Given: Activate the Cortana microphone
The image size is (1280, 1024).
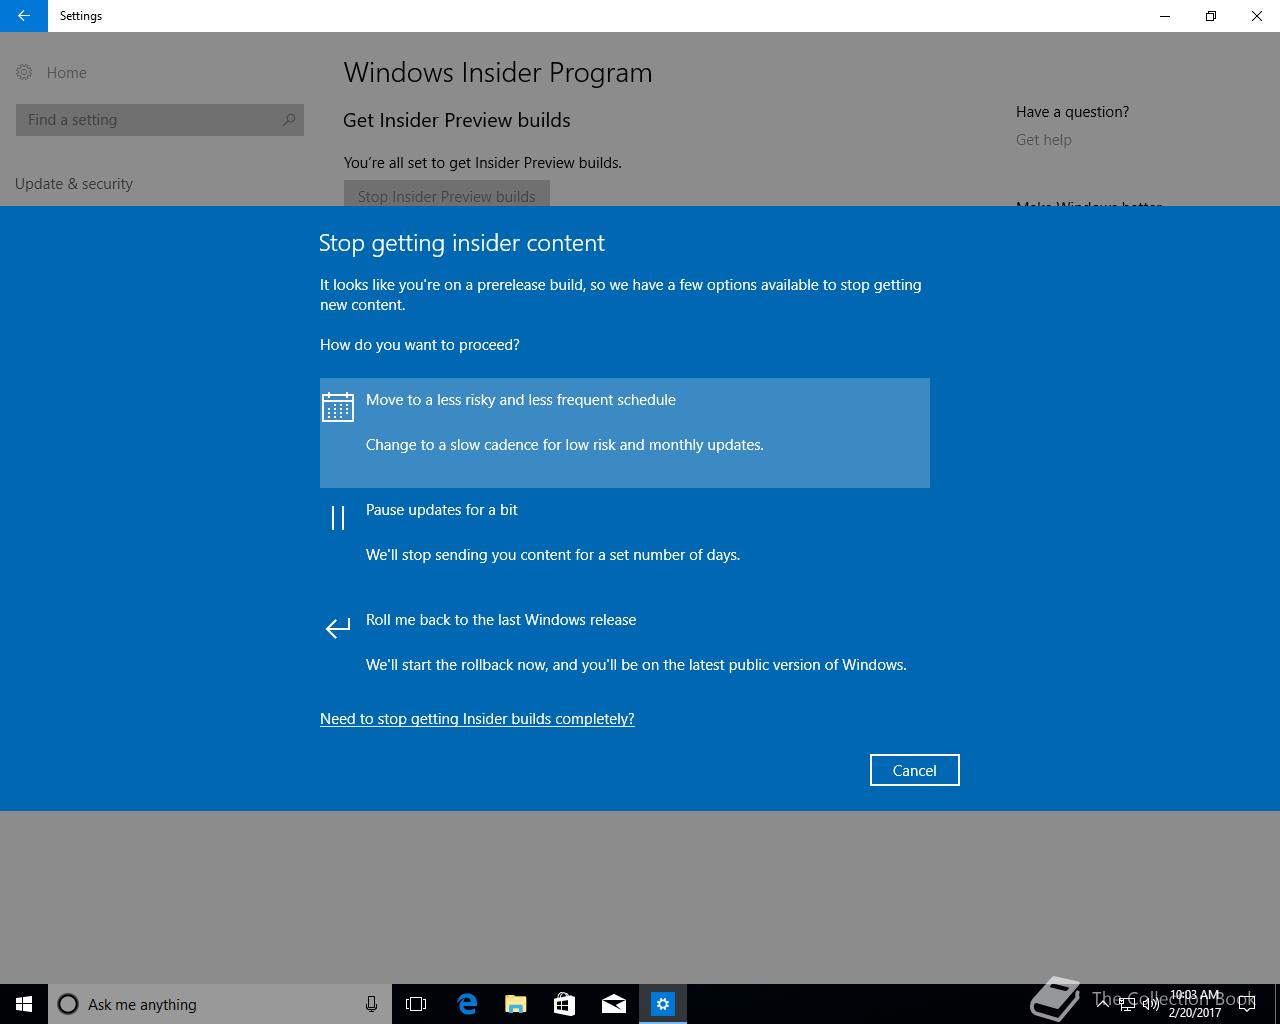Looking at the screenshot, I should (x=371, y=1004).
